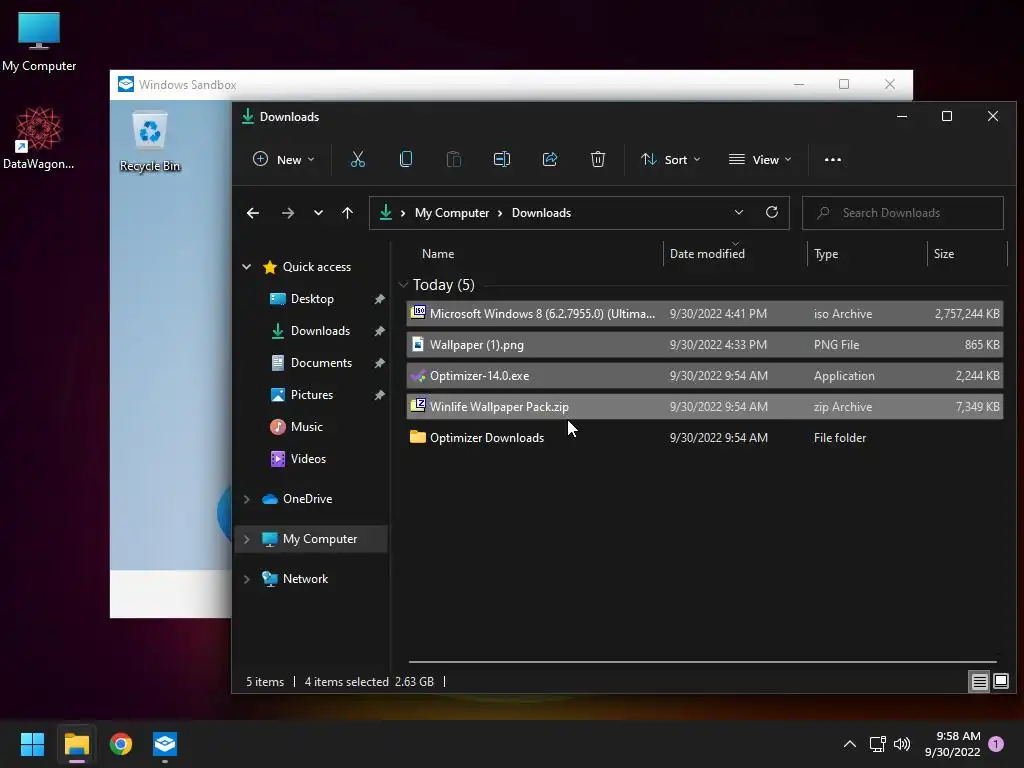
Task: Click File Explorer taskbar icon
Action: 76,744
